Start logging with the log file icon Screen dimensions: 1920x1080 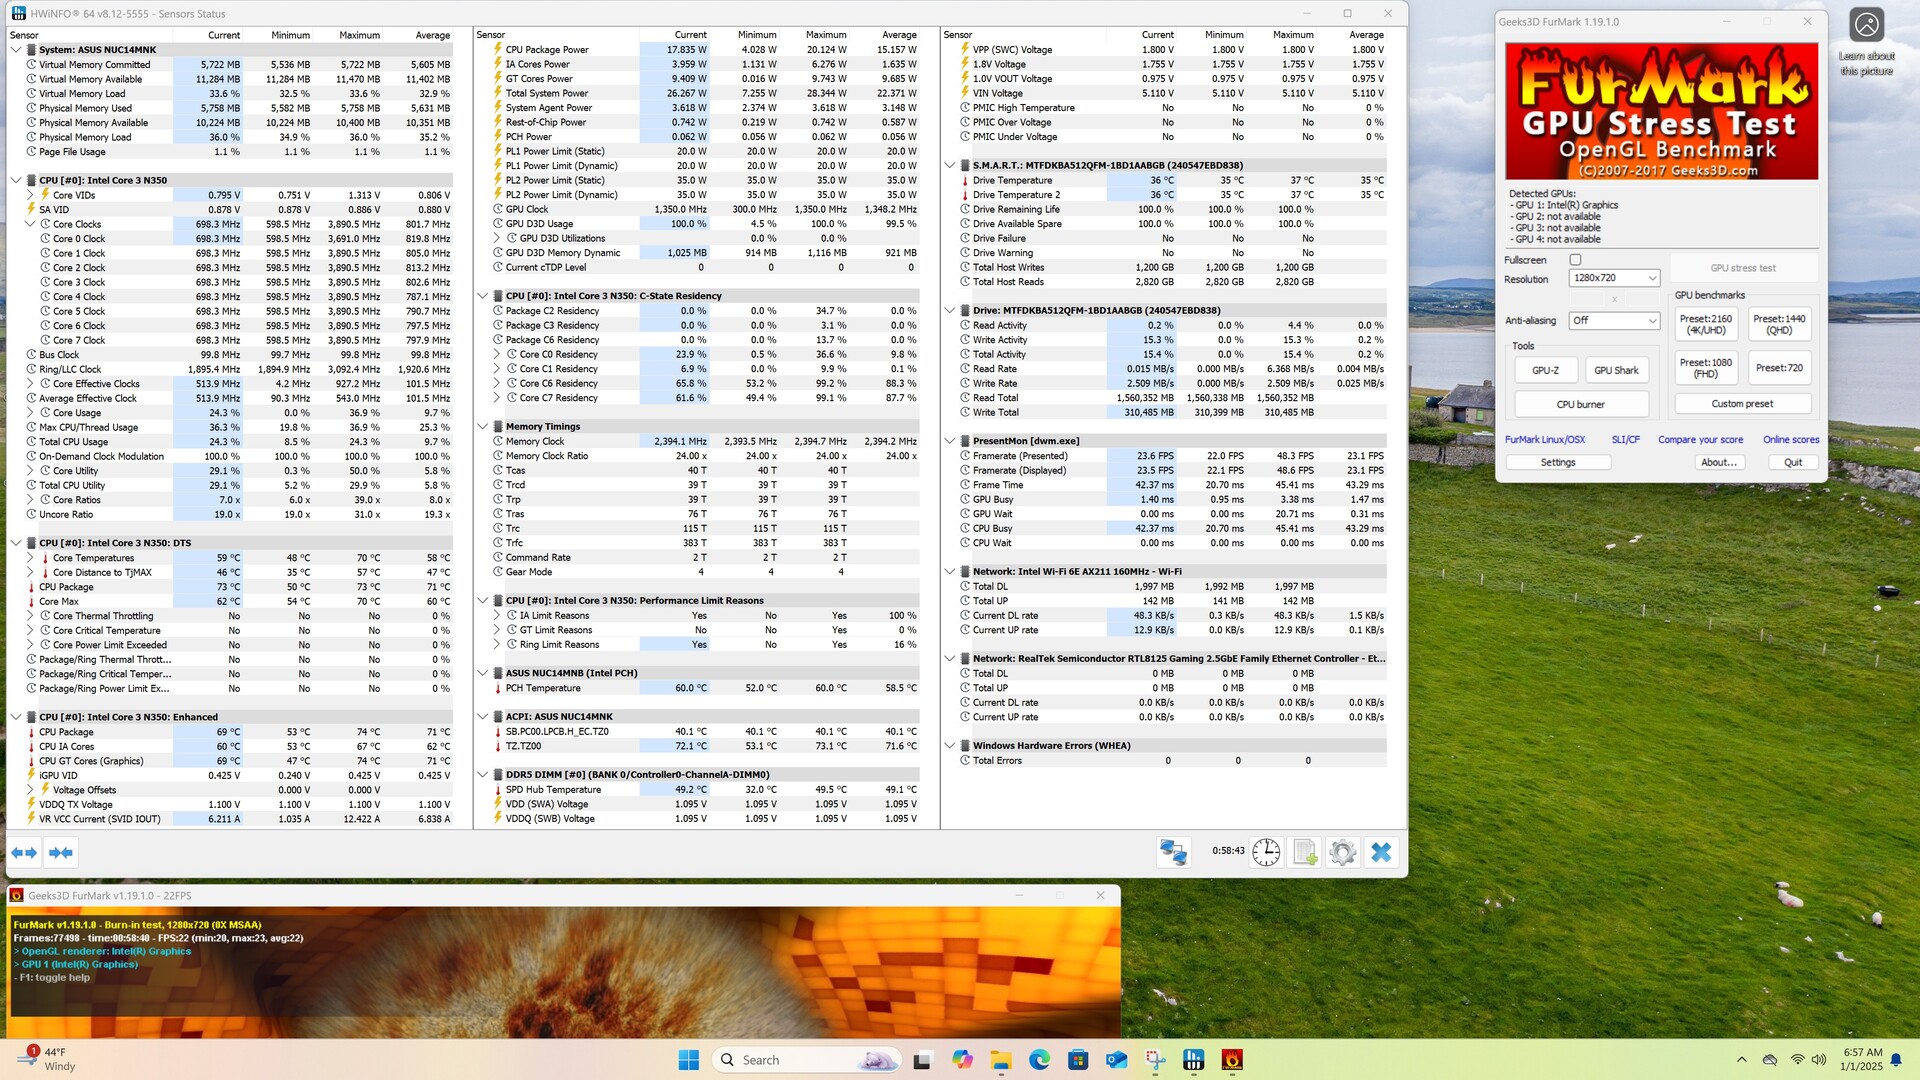pyautogui.click(x=1304, y=852)
